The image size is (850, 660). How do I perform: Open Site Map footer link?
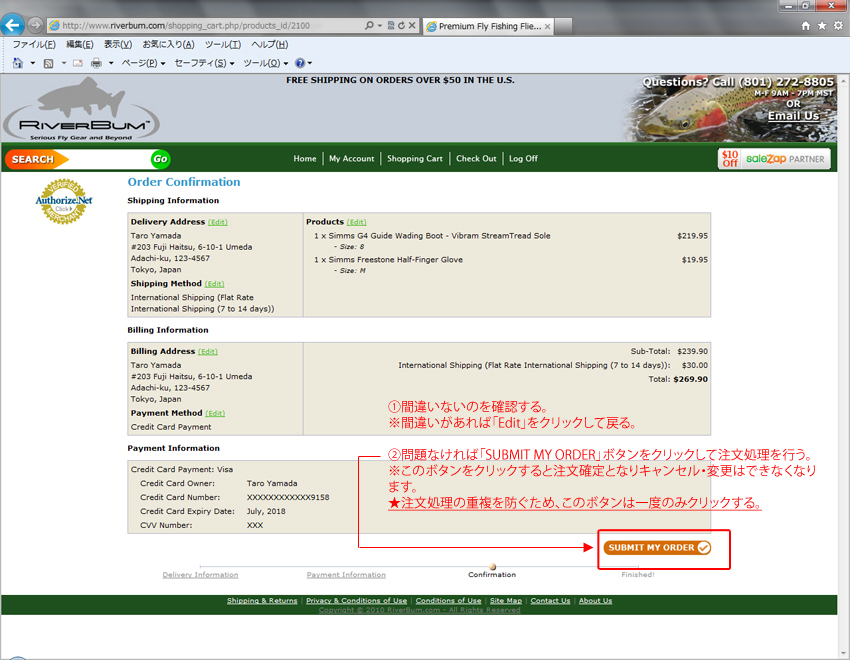506,600
